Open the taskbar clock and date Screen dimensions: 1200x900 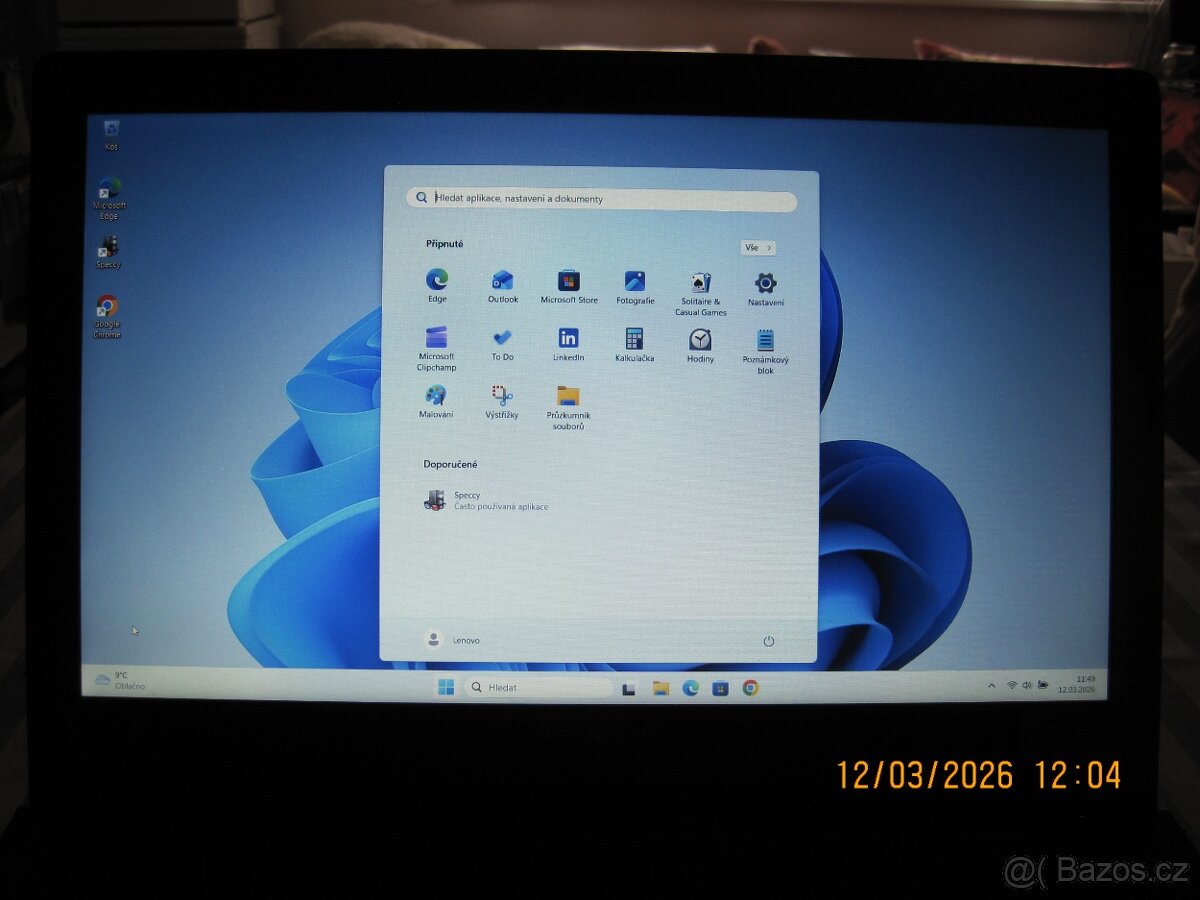pyautogui.click(x=1084, y=685)
